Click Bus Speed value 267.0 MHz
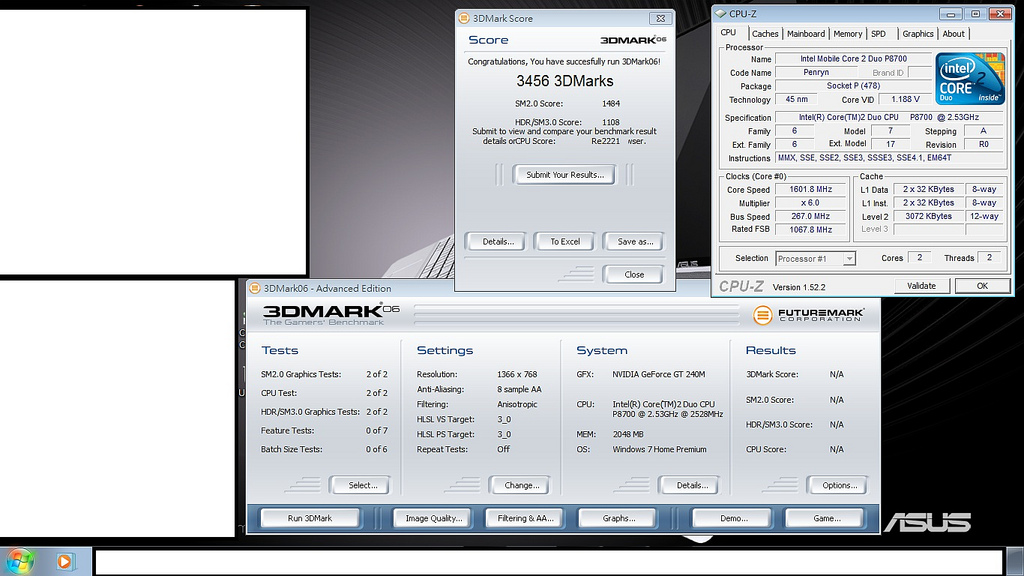This screenshot has width=1024, height=576. click(x=810, y=216)
